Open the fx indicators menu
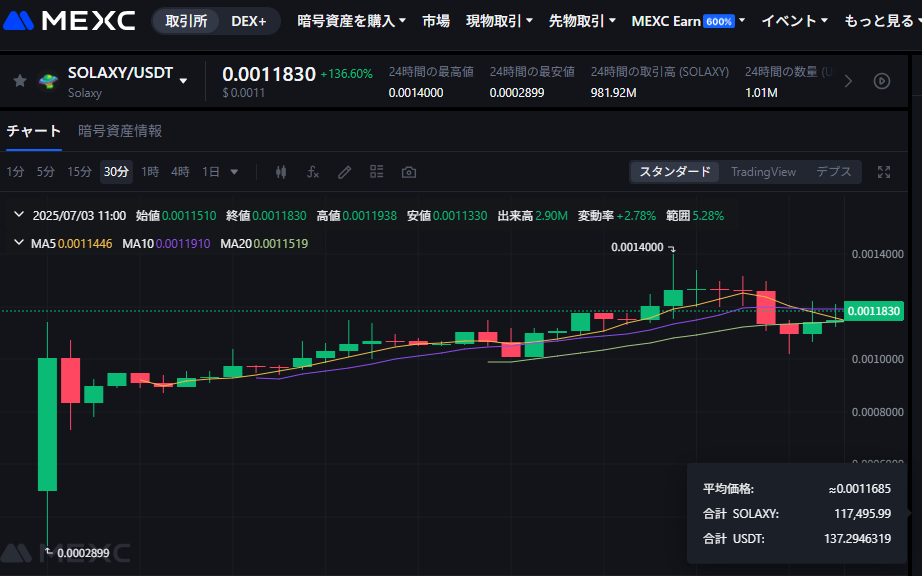 [x=312, y=172]
